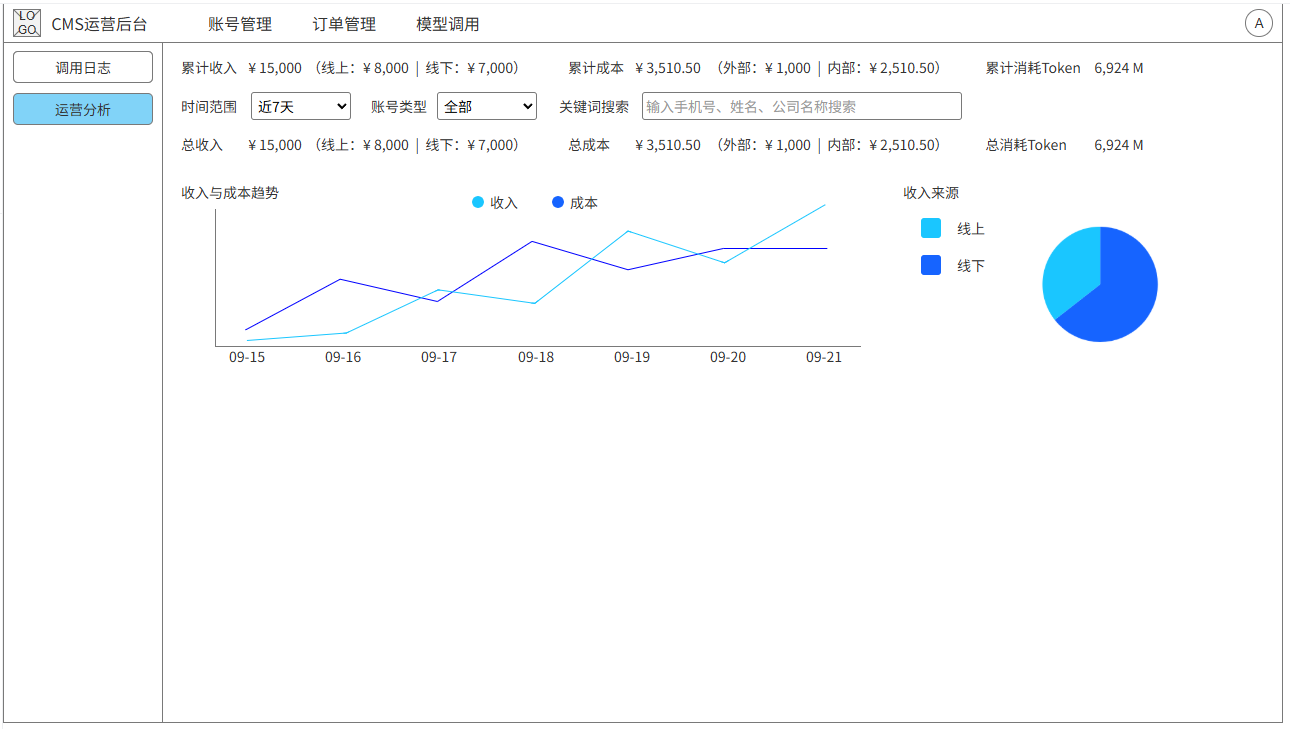1290x729 pixels.
Task: Select 运营分析 in the sidebar
Action: [83, 109]
